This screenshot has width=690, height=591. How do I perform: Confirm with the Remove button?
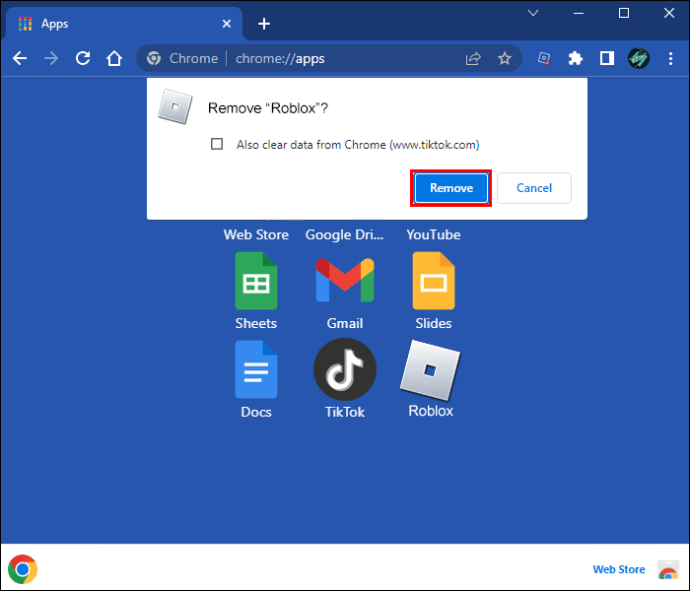pyautogui.click(x=451, y=188)
